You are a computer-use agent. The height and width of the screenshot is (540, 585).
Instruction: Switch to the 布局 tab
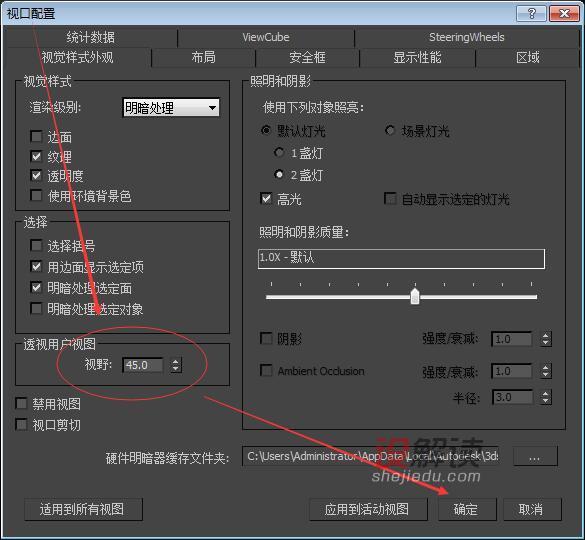tap(203, 57)
